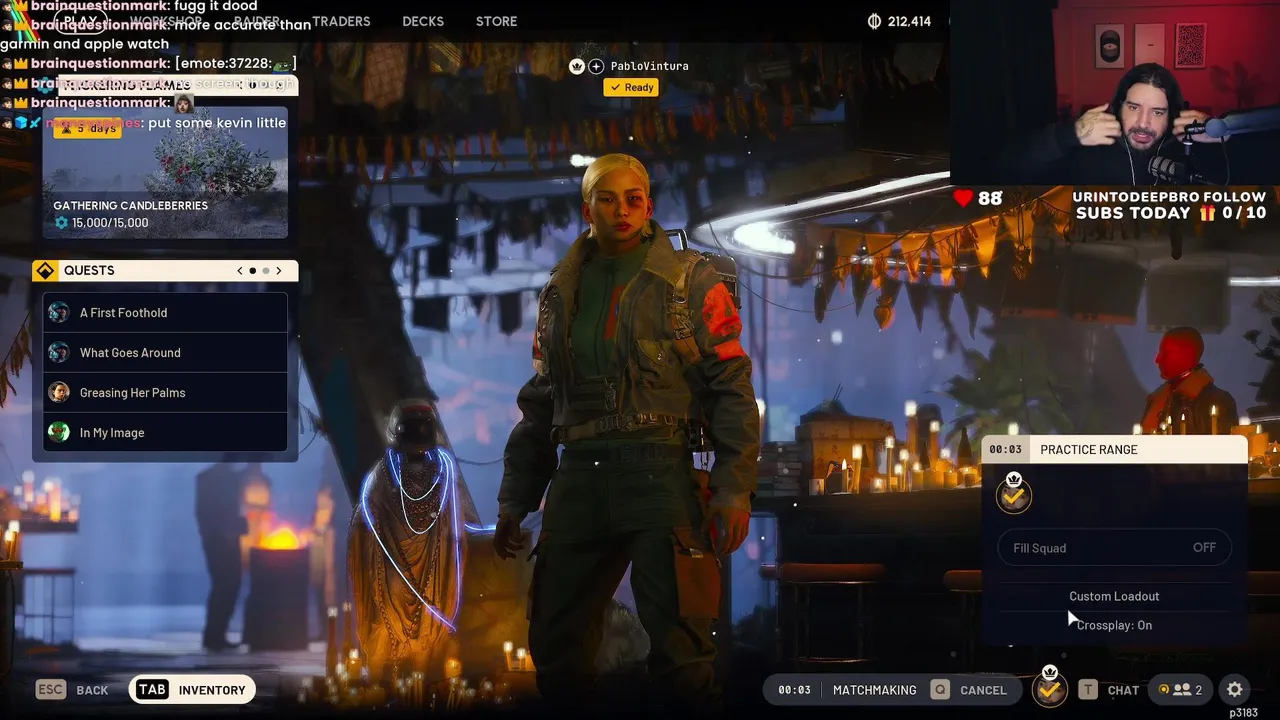1280x720 pixels.
Task: Toggle the yellow Ready status badge
Action: click(x=631, y=87)
